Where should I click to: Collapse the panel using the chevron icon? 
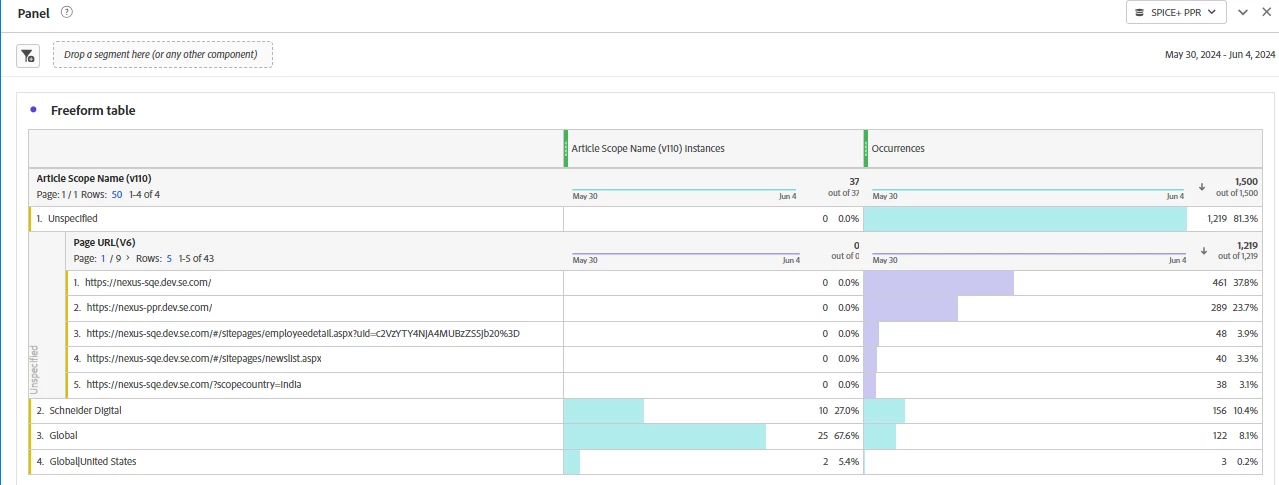(1243, 12)
